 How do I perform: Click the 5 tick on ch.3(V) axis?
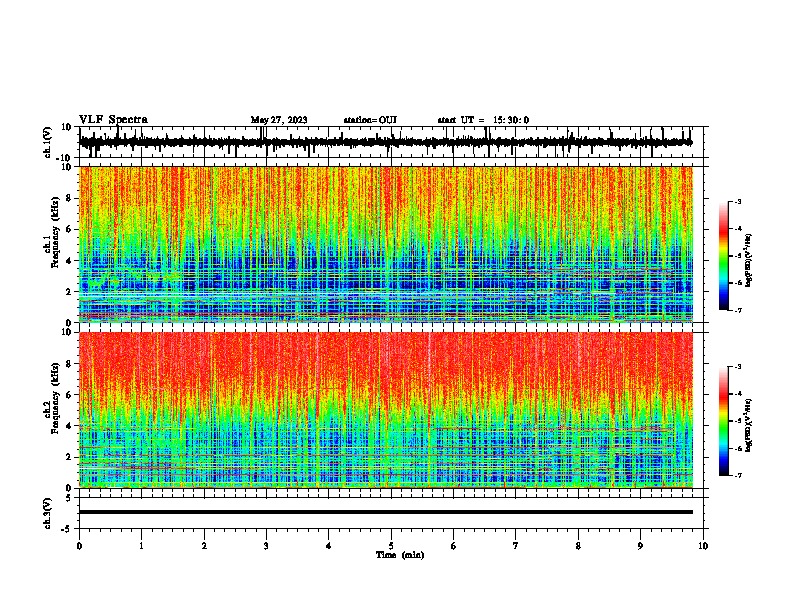pos(69,498)
